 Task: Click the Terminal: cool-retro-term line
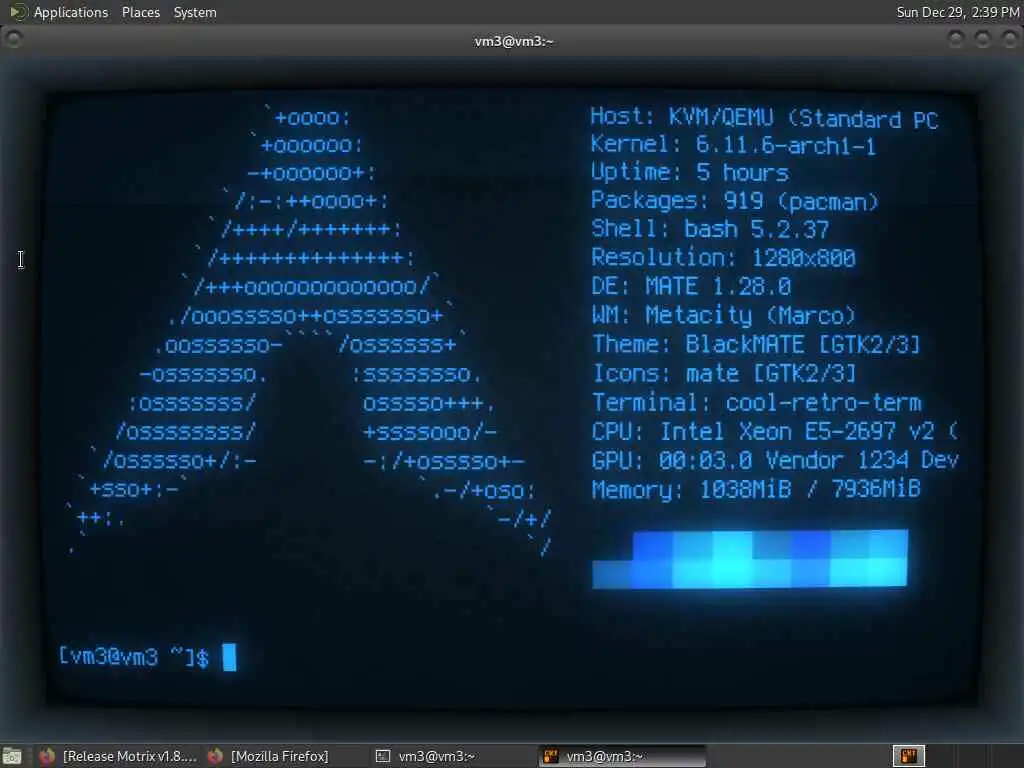point(757,403)
